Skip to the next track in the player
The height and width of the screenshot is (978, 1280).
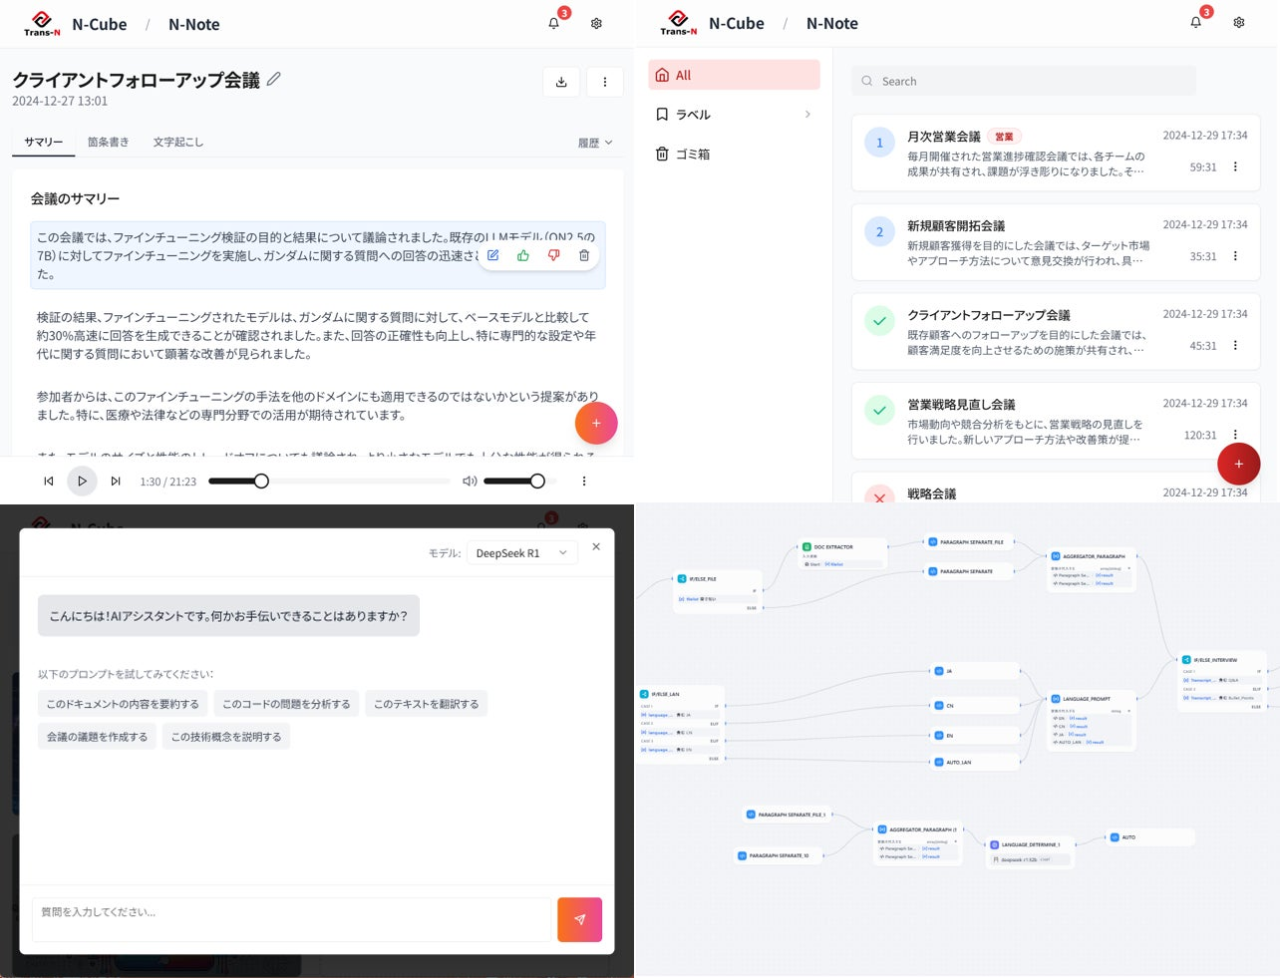point(116,481)
